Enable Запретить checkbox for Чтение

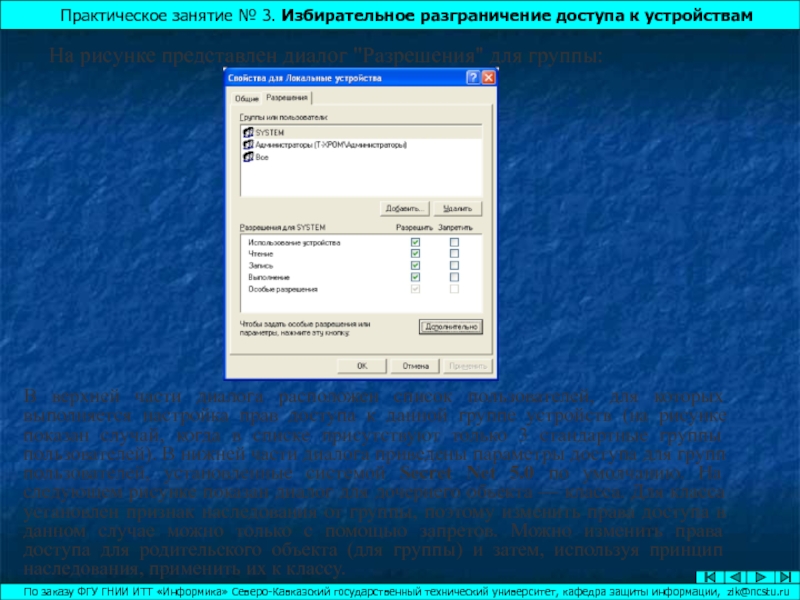[x=454, y=254]
